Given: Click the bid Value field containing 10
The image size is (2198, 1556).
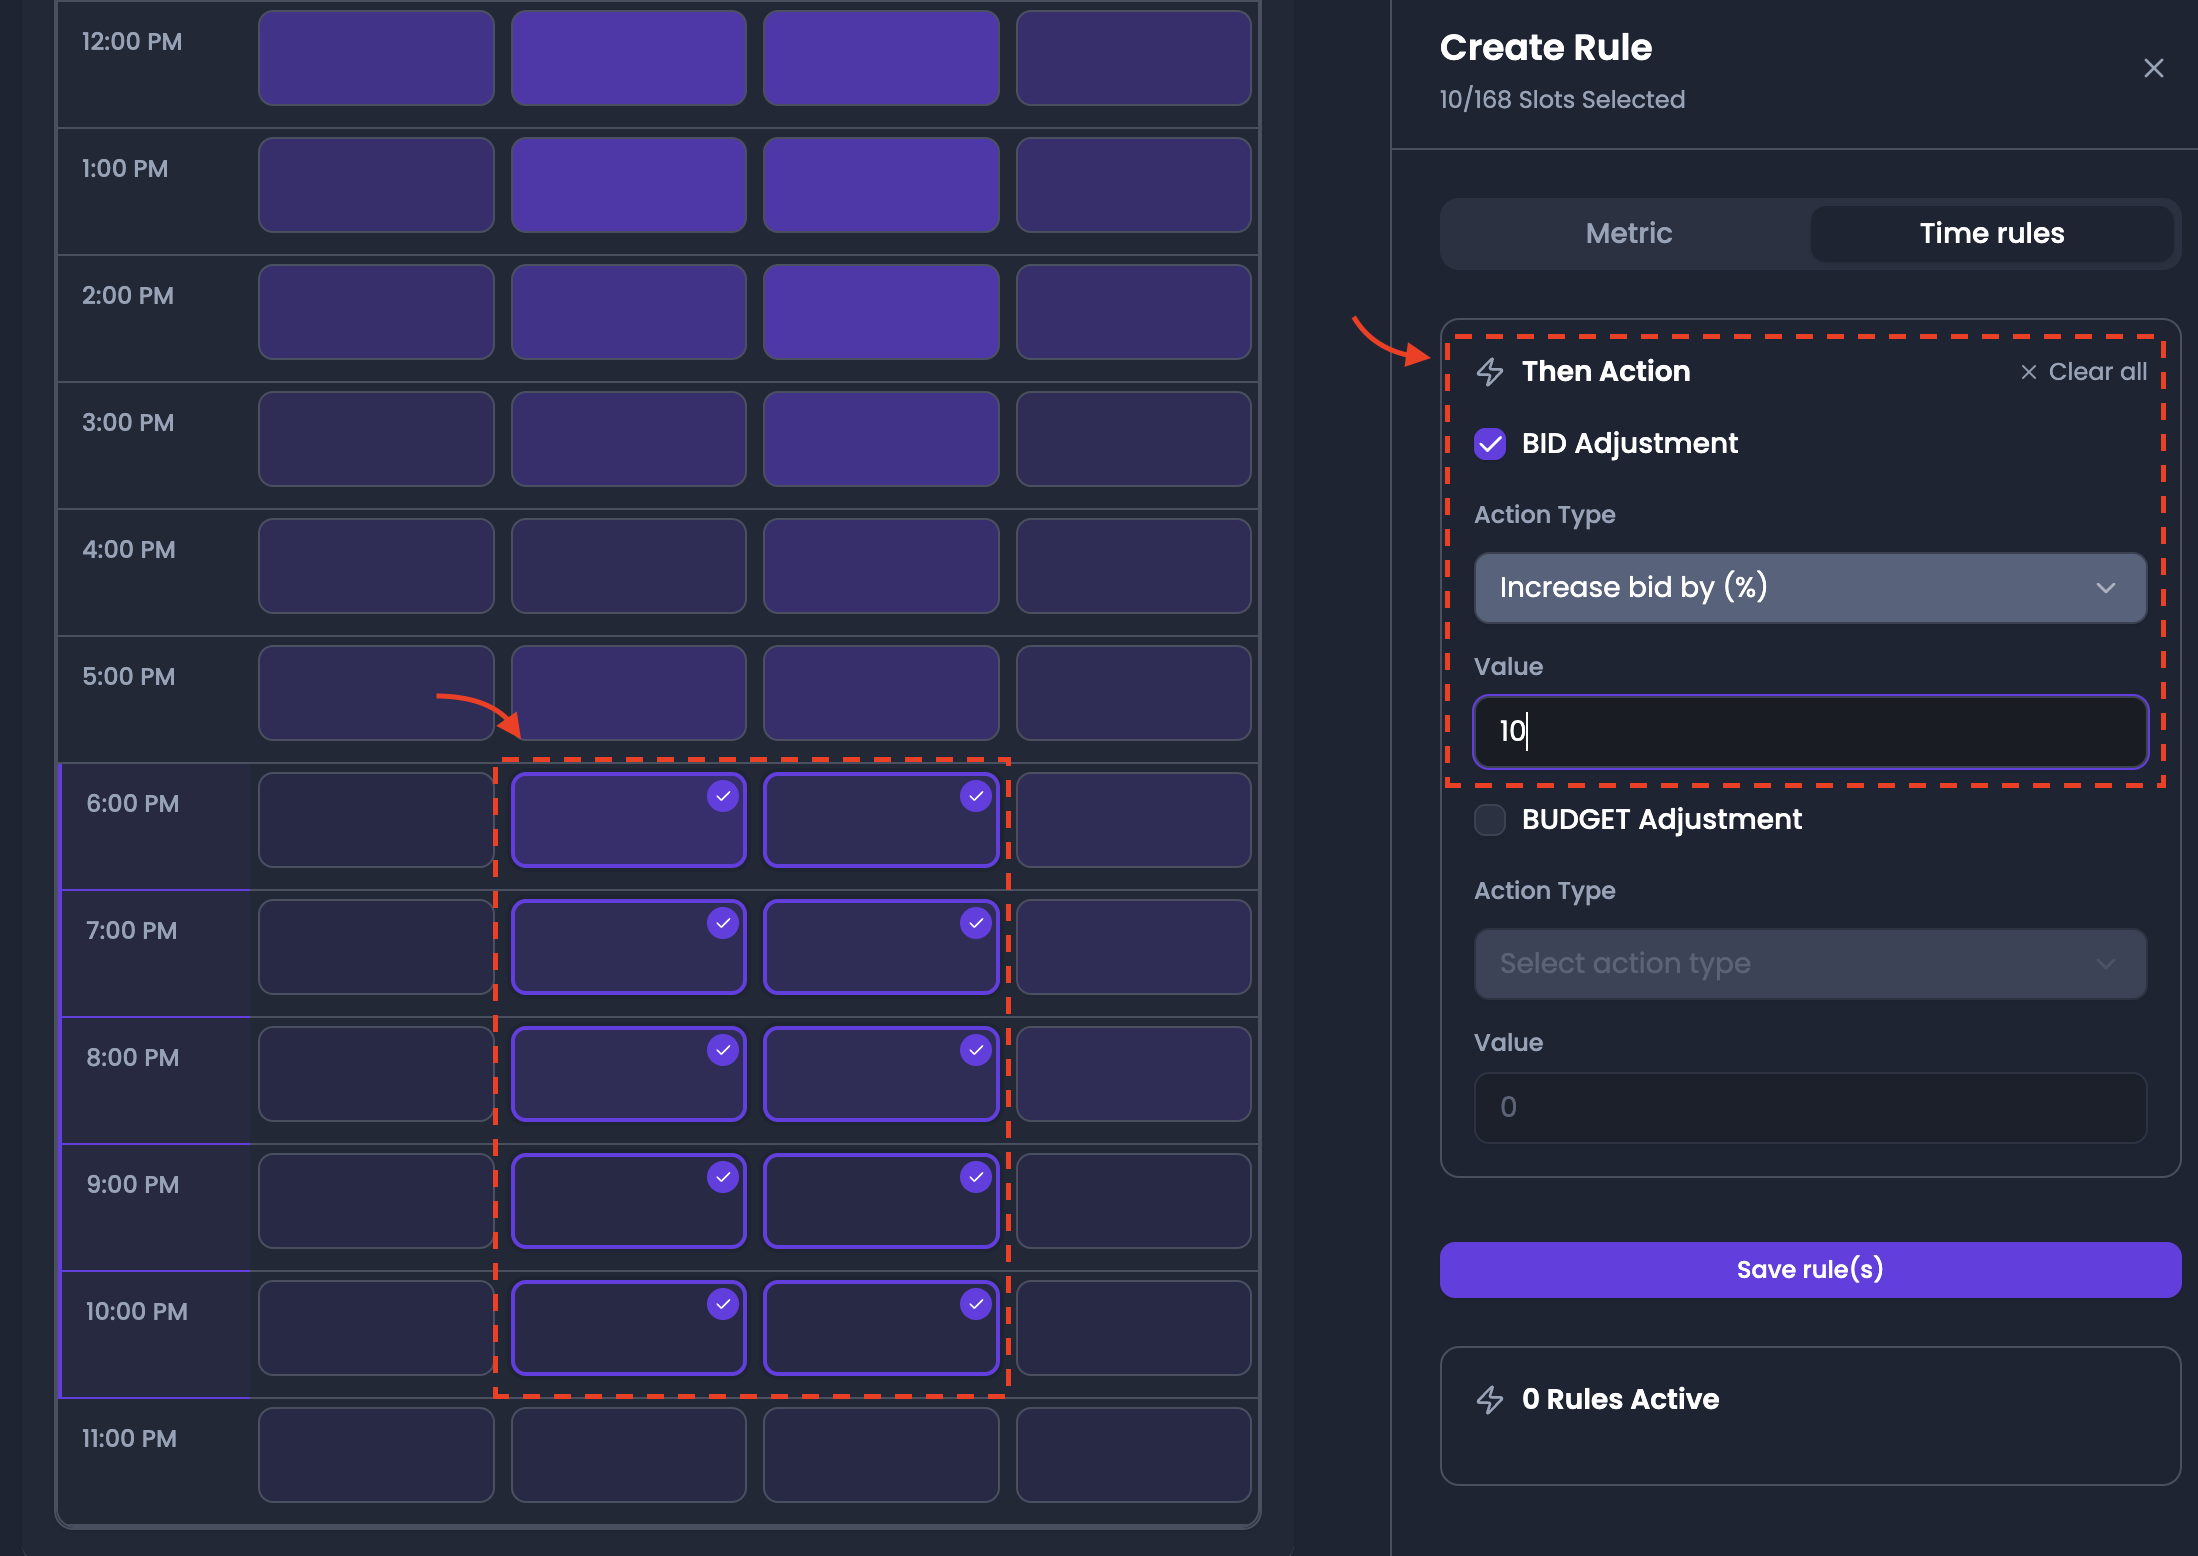Looking at the screenshot, I should [x=1810, y=731].
